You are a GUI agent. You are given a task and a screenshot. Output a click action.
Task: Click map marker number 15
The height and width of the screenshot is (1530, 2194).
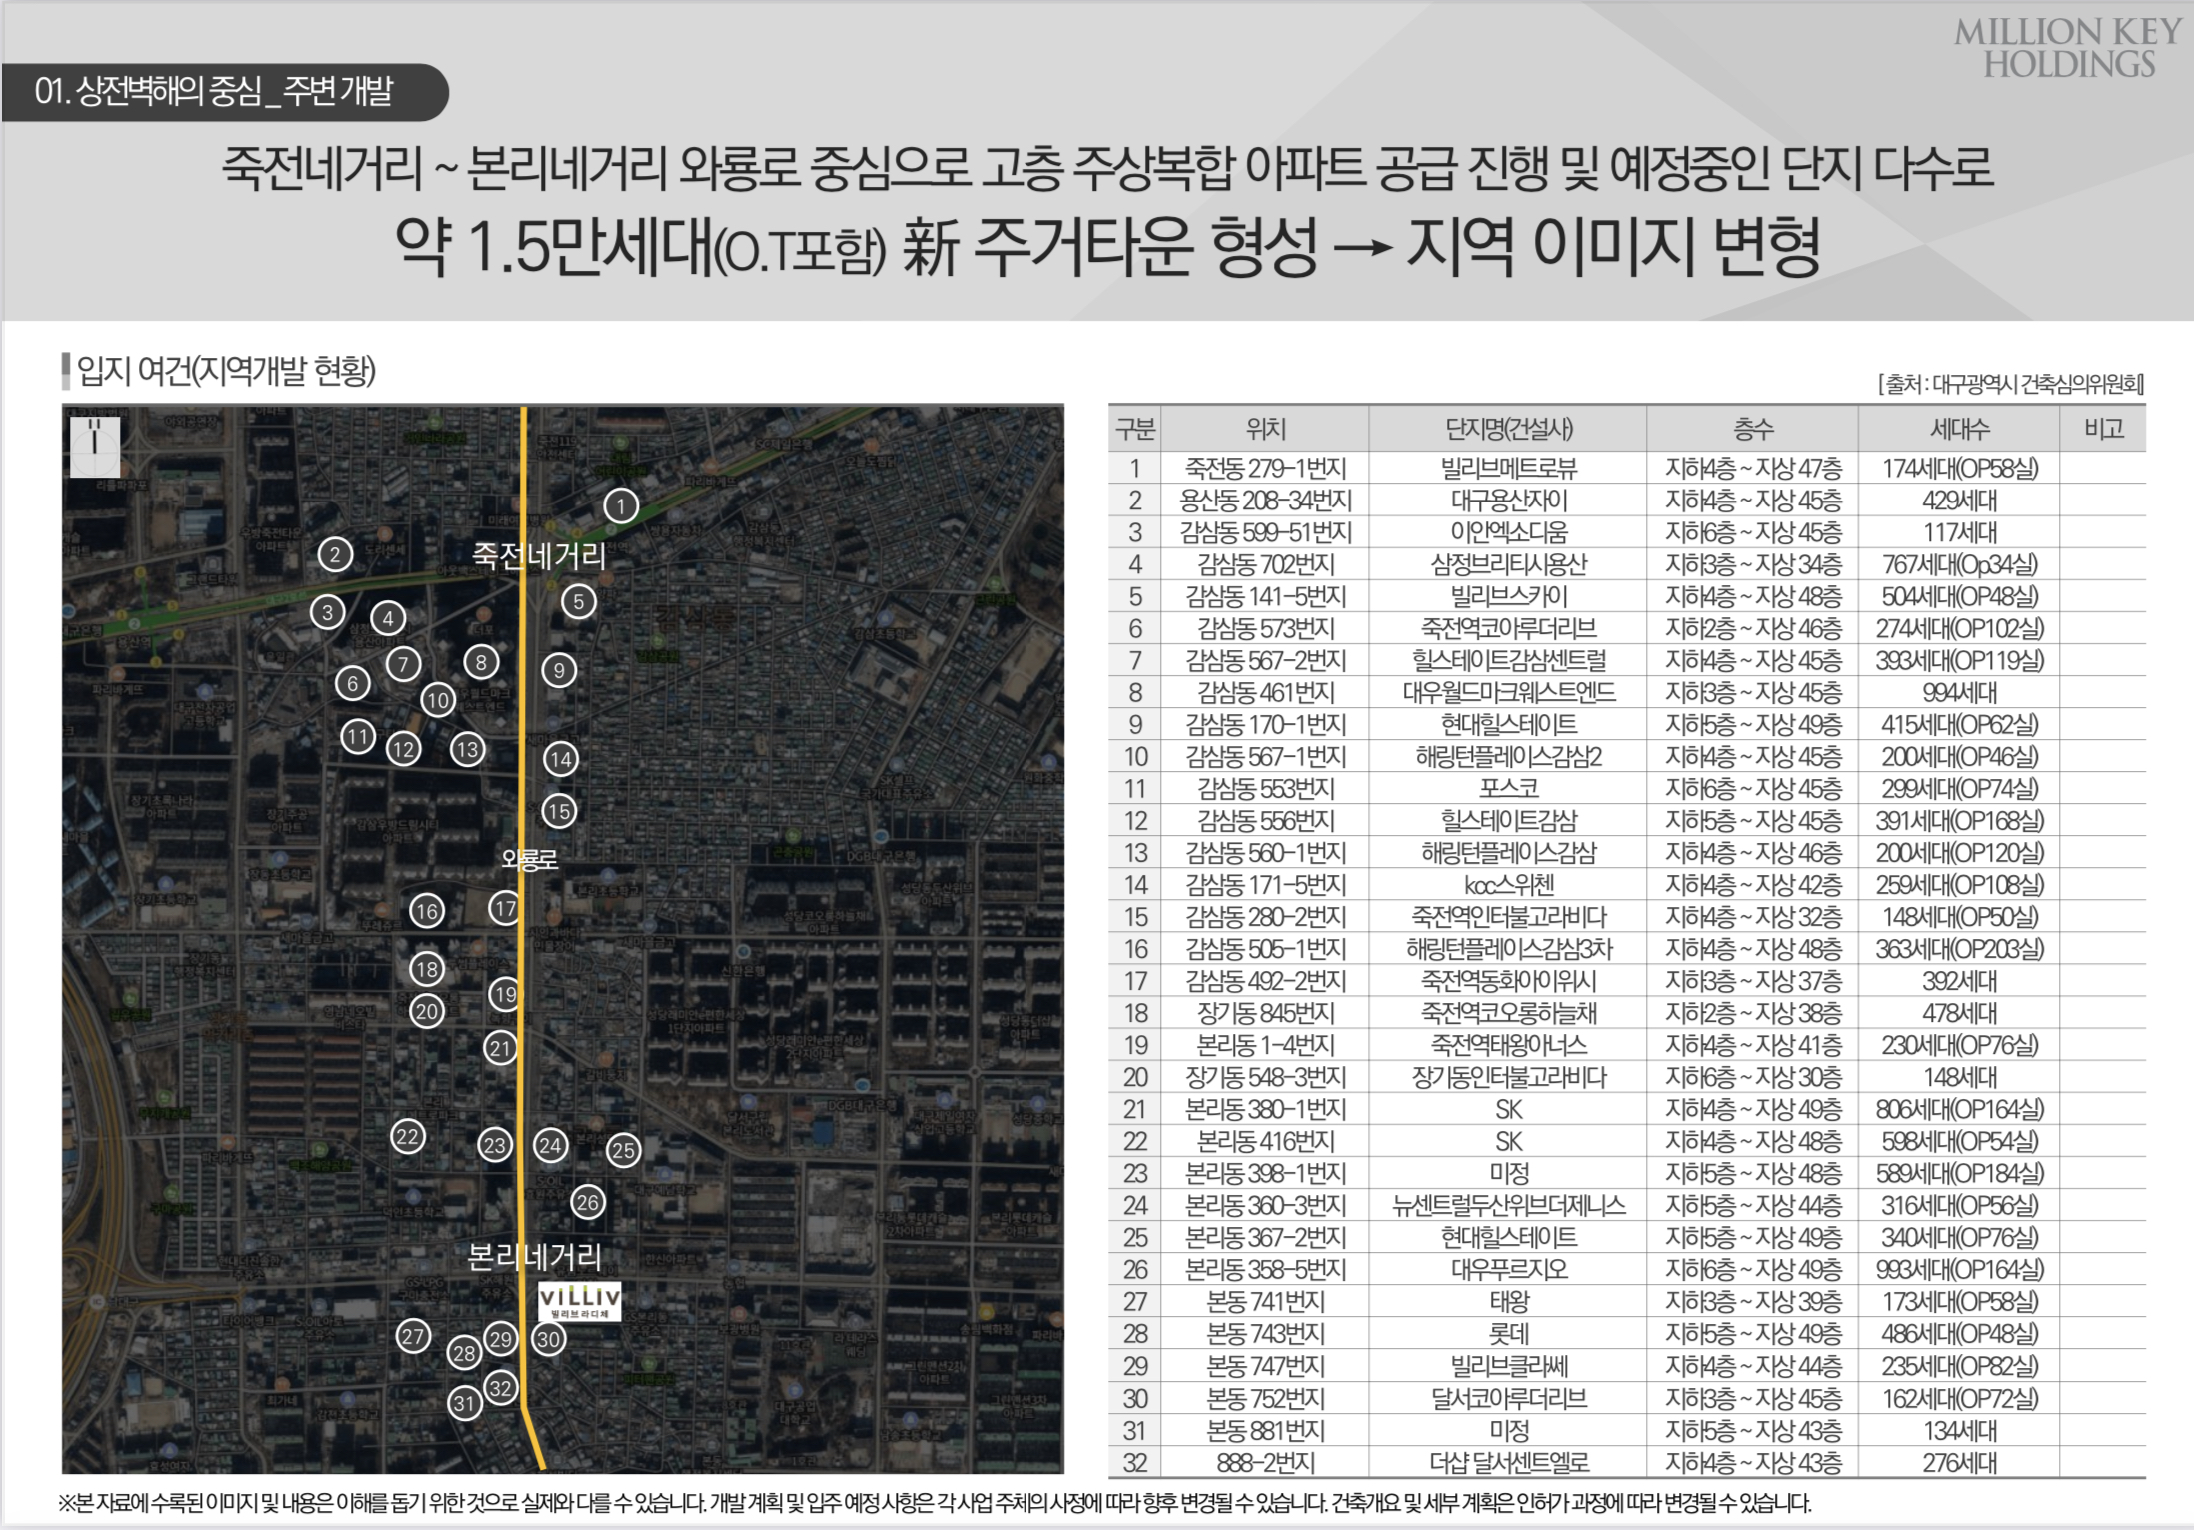559,811
